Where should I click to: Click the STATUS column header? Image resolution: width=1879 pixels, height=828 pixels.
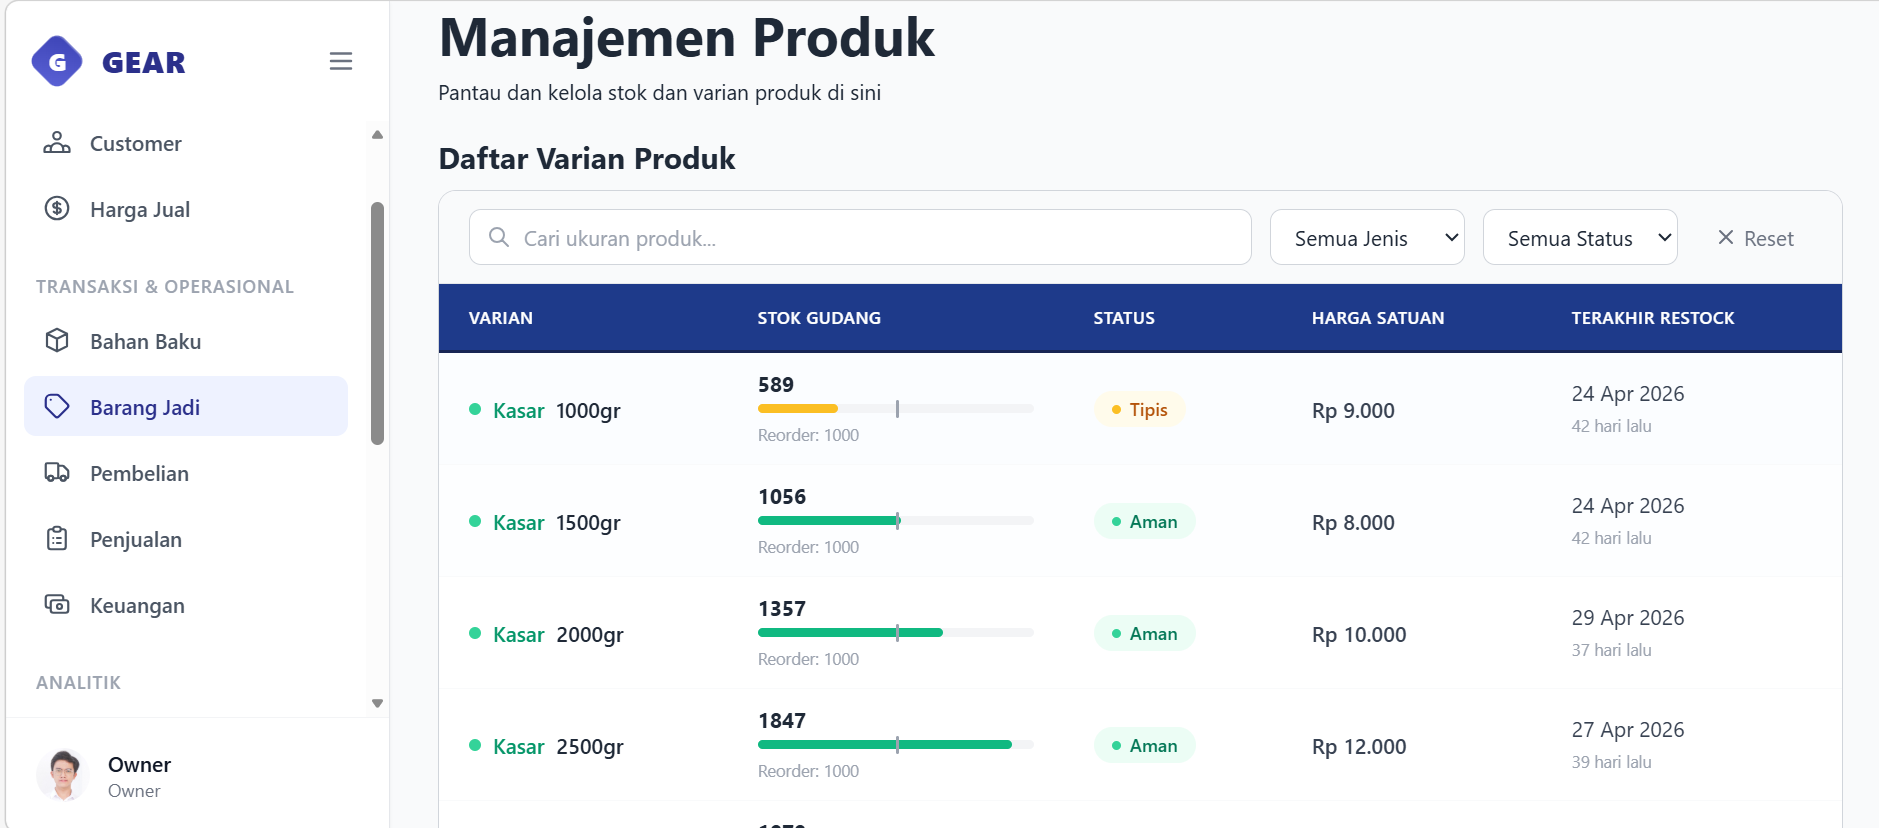tap(1124, 318)
